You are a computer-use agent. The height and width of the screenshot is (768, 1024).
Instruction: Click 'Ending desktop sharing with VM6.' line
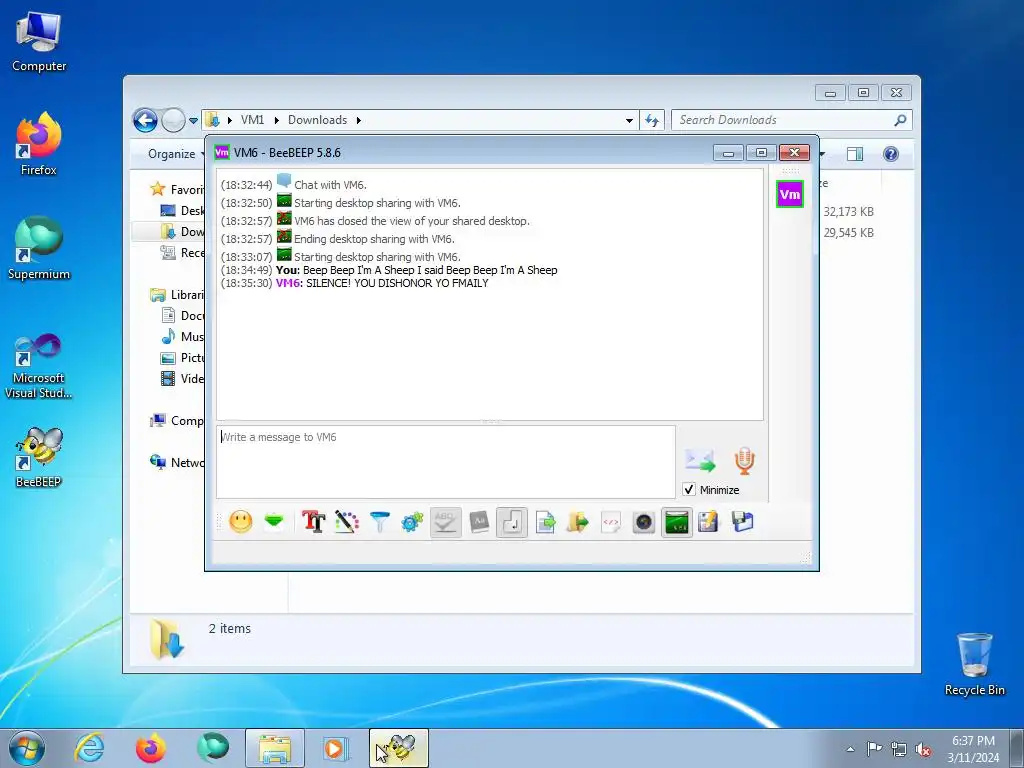click(374, 239)
